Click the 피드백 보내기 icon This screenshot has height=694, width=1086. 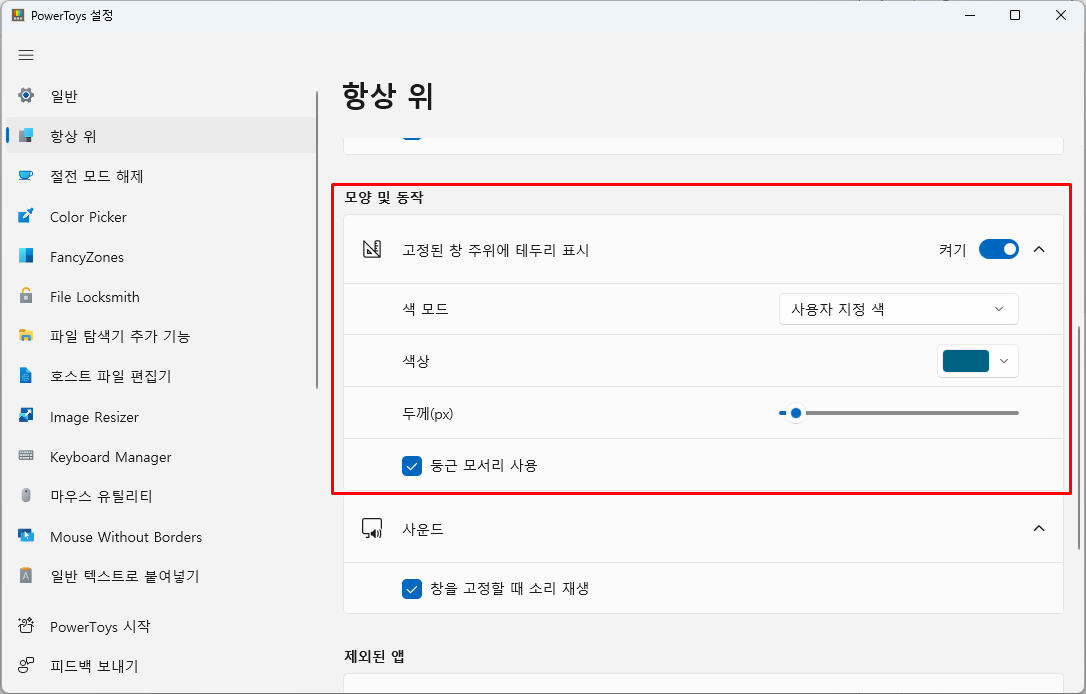pos(26,666)
